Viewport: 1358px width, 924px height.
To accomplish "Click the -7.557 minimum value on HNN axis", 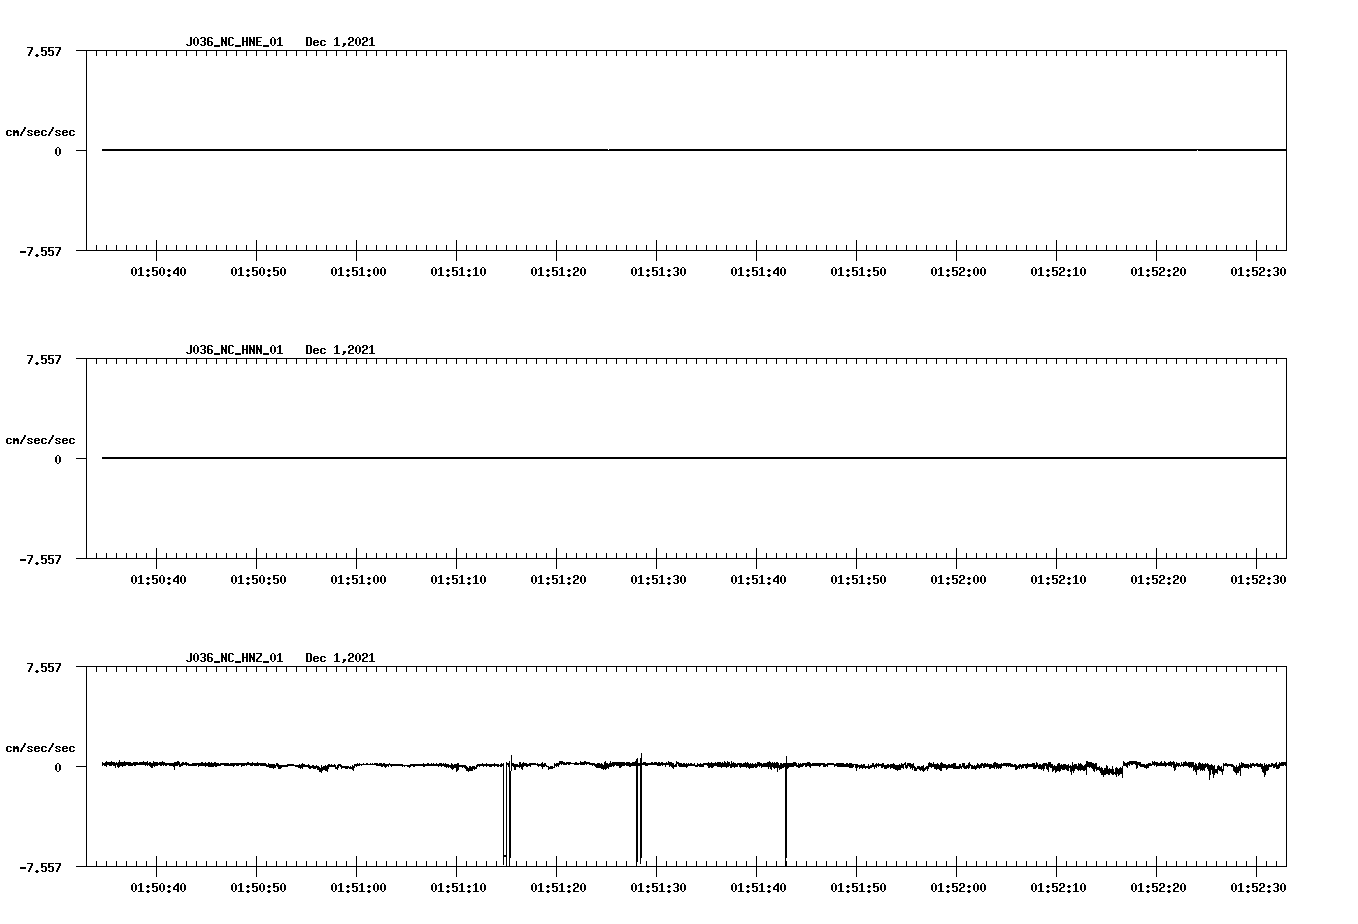I will (x=40, y=560).
